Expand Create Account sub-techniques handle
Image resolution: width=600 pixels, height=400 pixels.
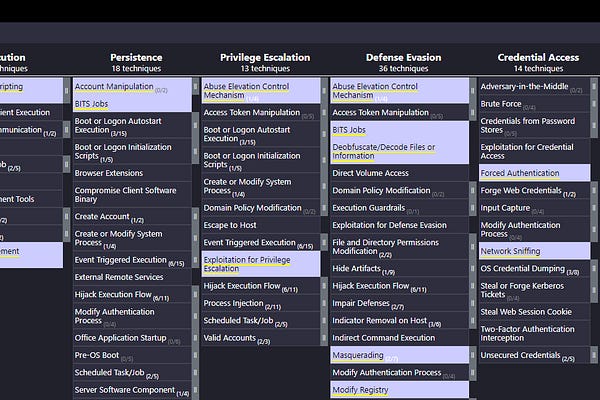(x=196, y=216)
